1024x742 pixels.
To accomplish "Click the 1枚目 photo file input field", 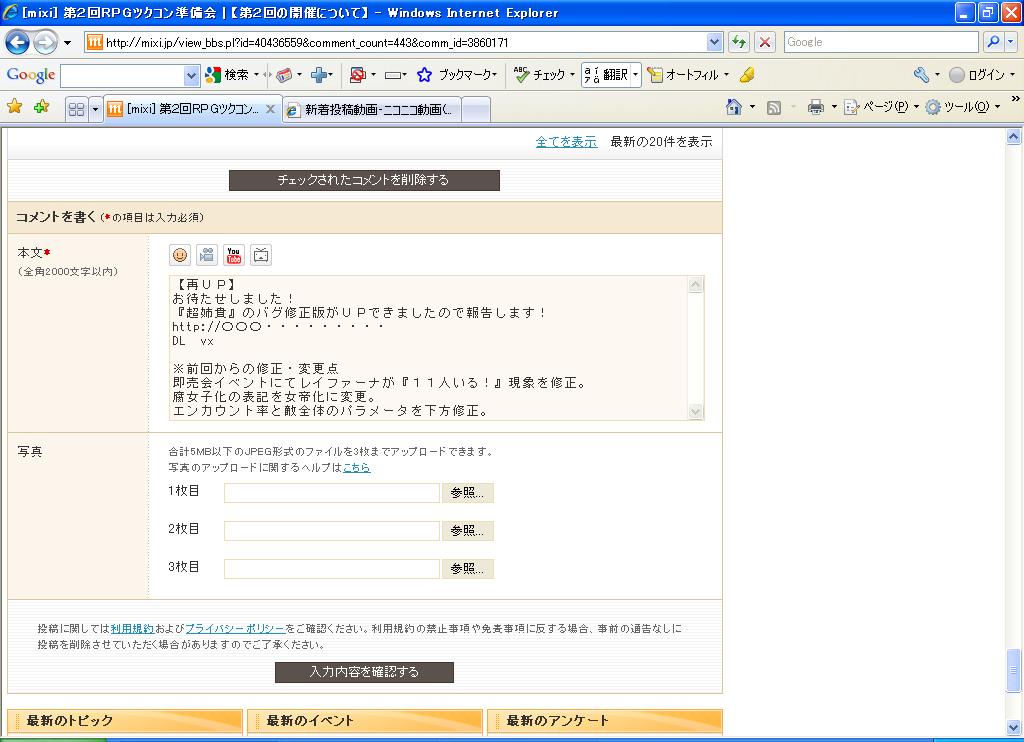I will tap(332, 493).
